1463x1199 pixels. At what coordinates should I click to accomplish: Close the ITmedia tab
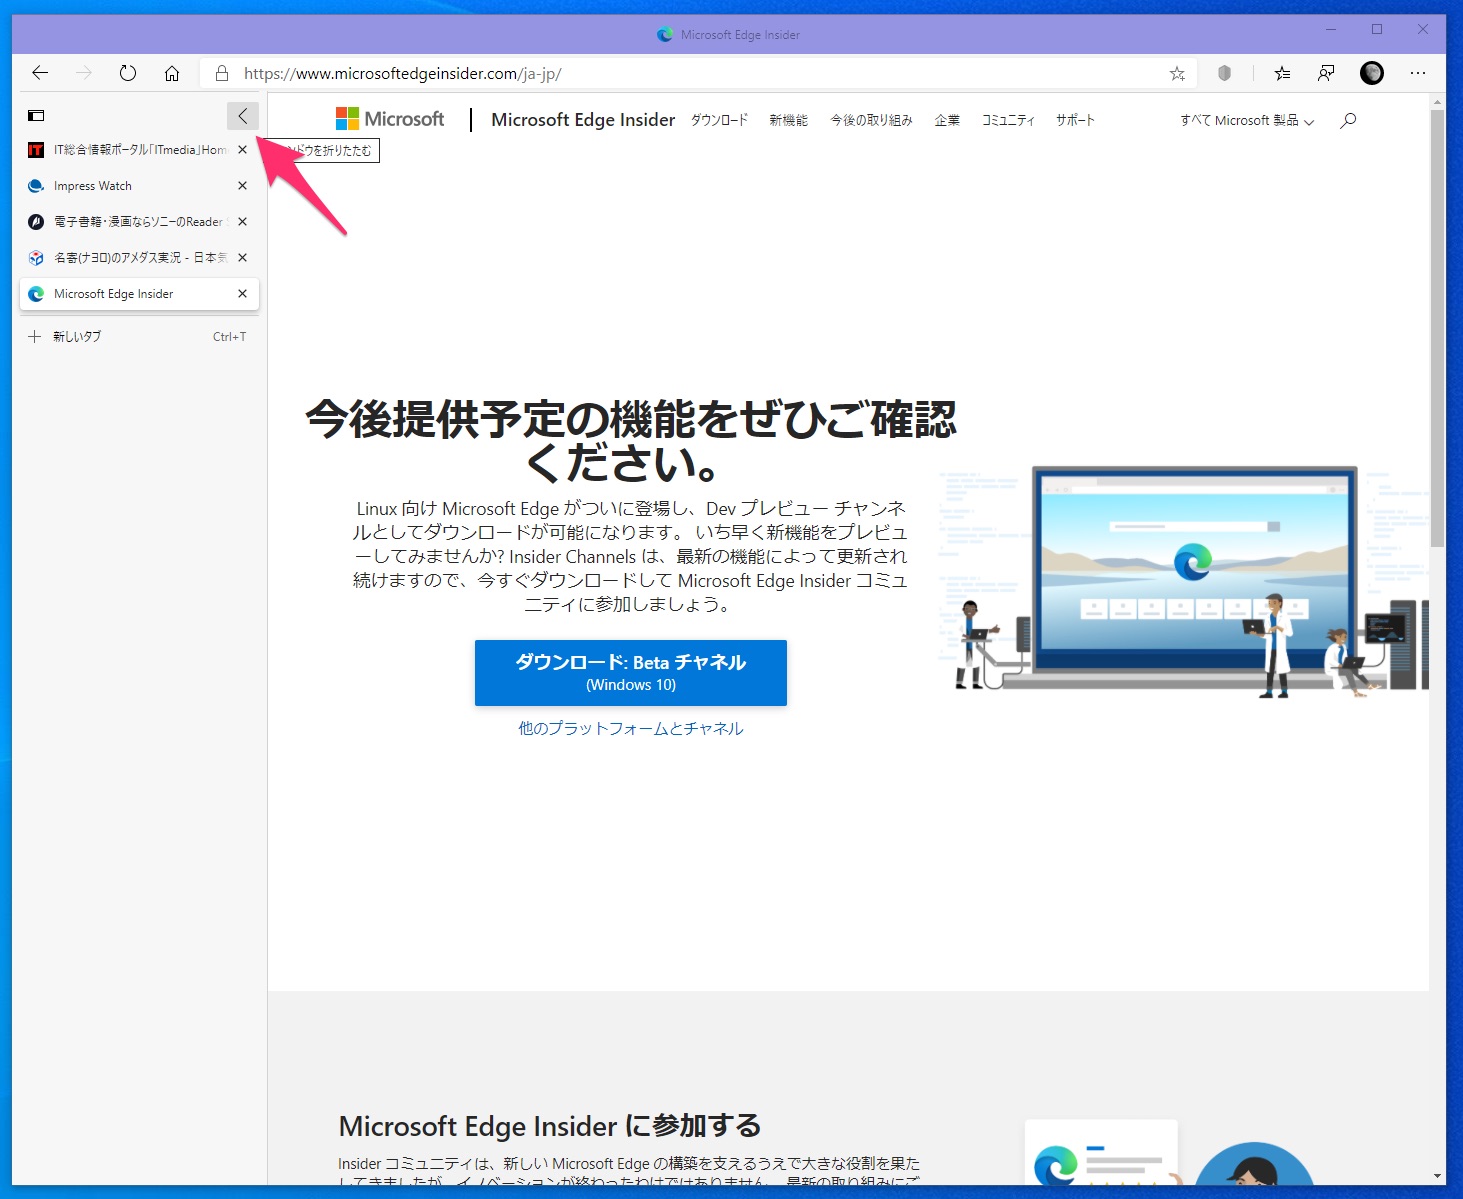[x=242, y=150]
